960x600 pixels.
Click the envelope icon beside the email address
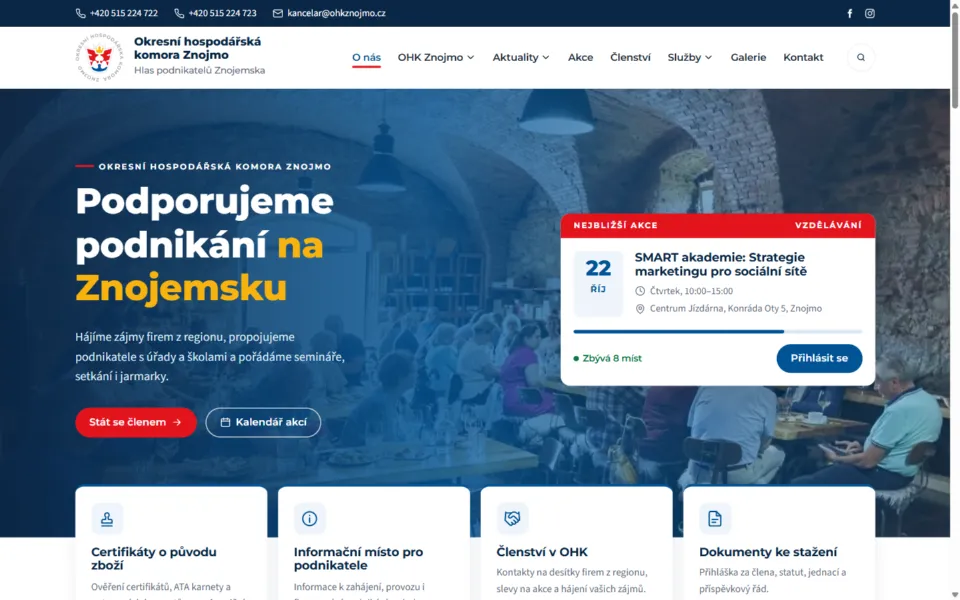(278, 13)
